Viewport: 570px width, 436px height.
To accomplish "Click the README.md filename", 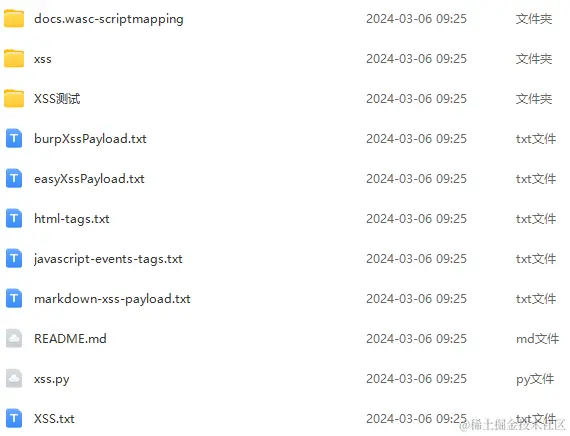I will point(70,339).
